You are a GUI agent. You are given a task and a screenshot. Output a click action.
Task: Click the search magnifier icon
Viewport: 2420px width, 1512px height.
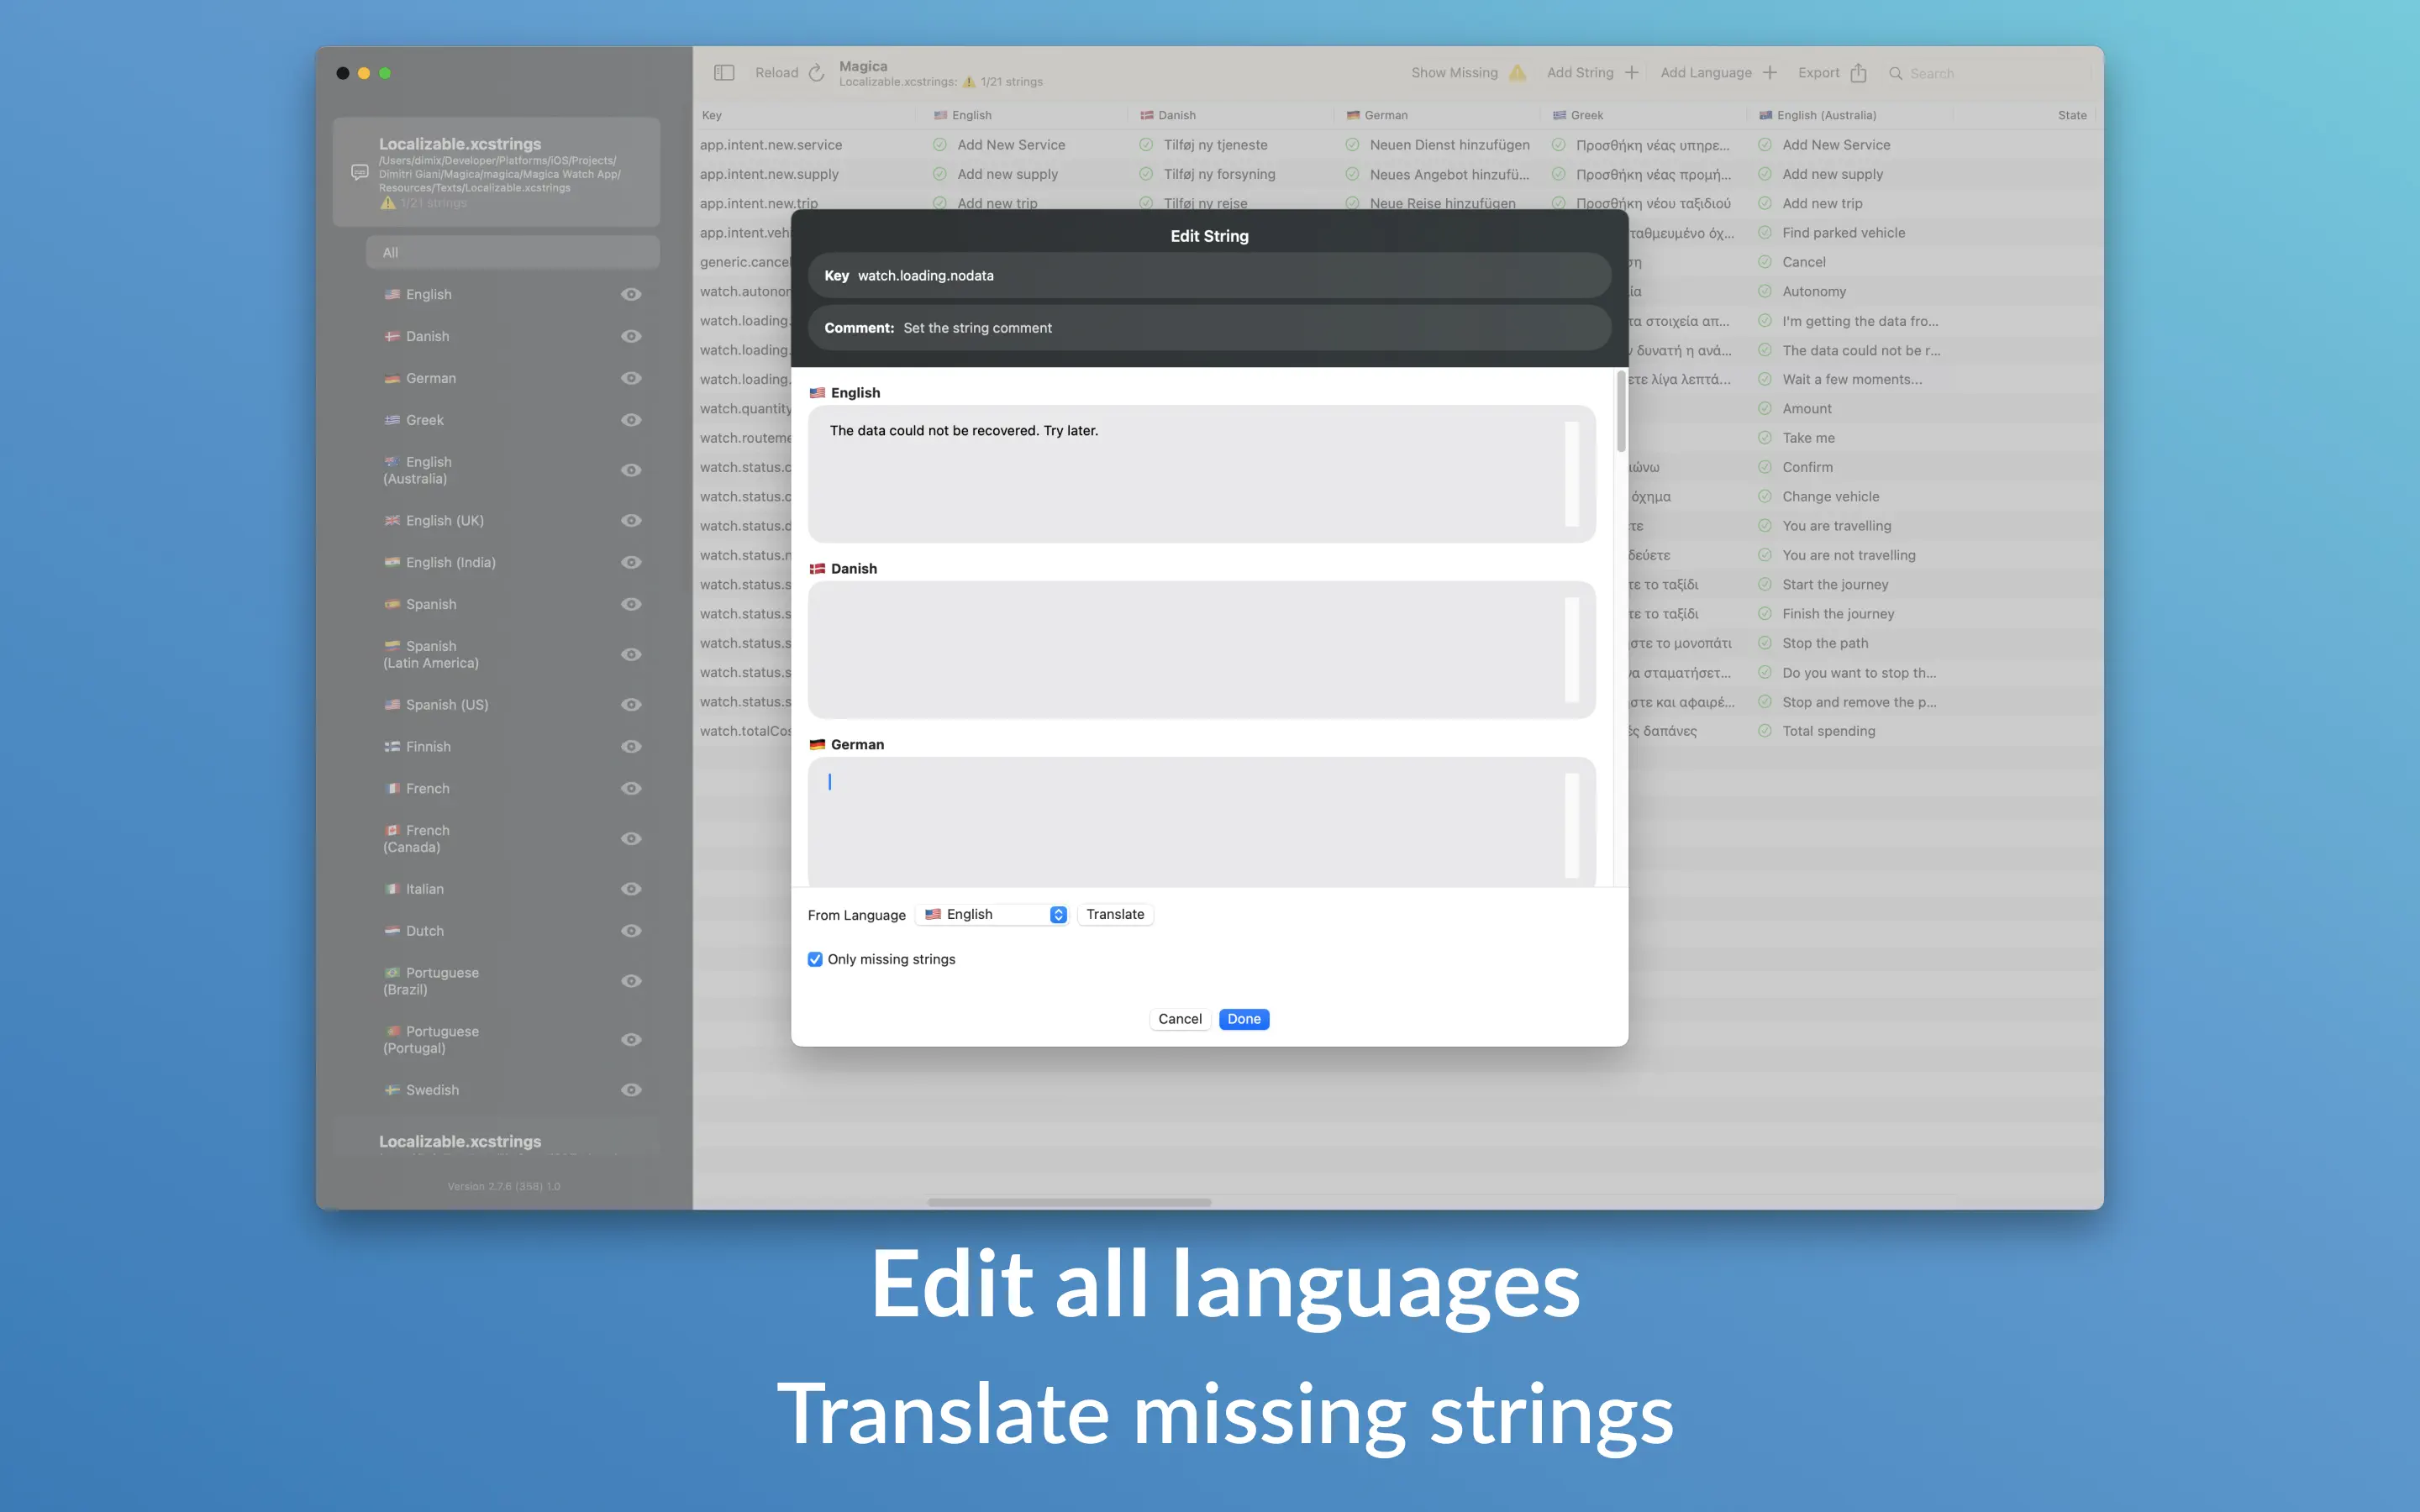pyautogui.click(x=1895, y=73)
